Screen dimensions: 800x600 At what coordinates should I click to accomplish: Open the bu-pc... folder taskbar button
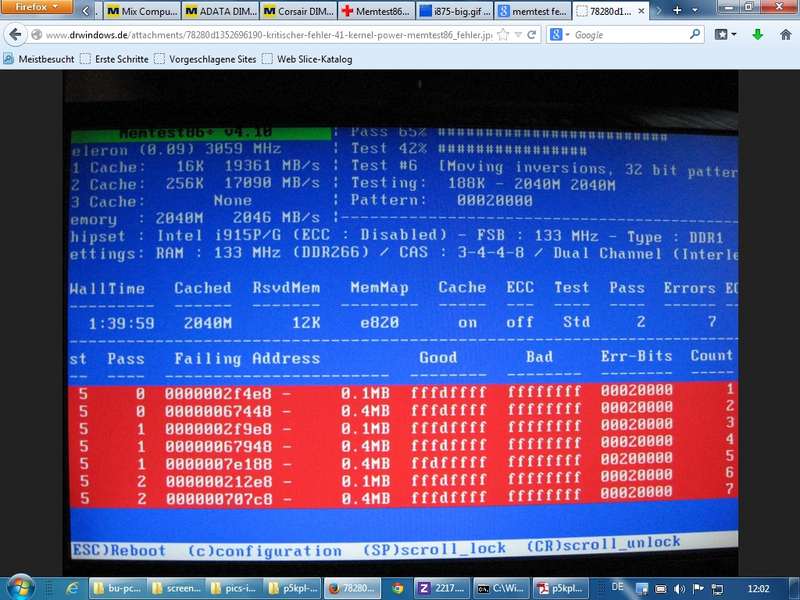tap(117, 588)
